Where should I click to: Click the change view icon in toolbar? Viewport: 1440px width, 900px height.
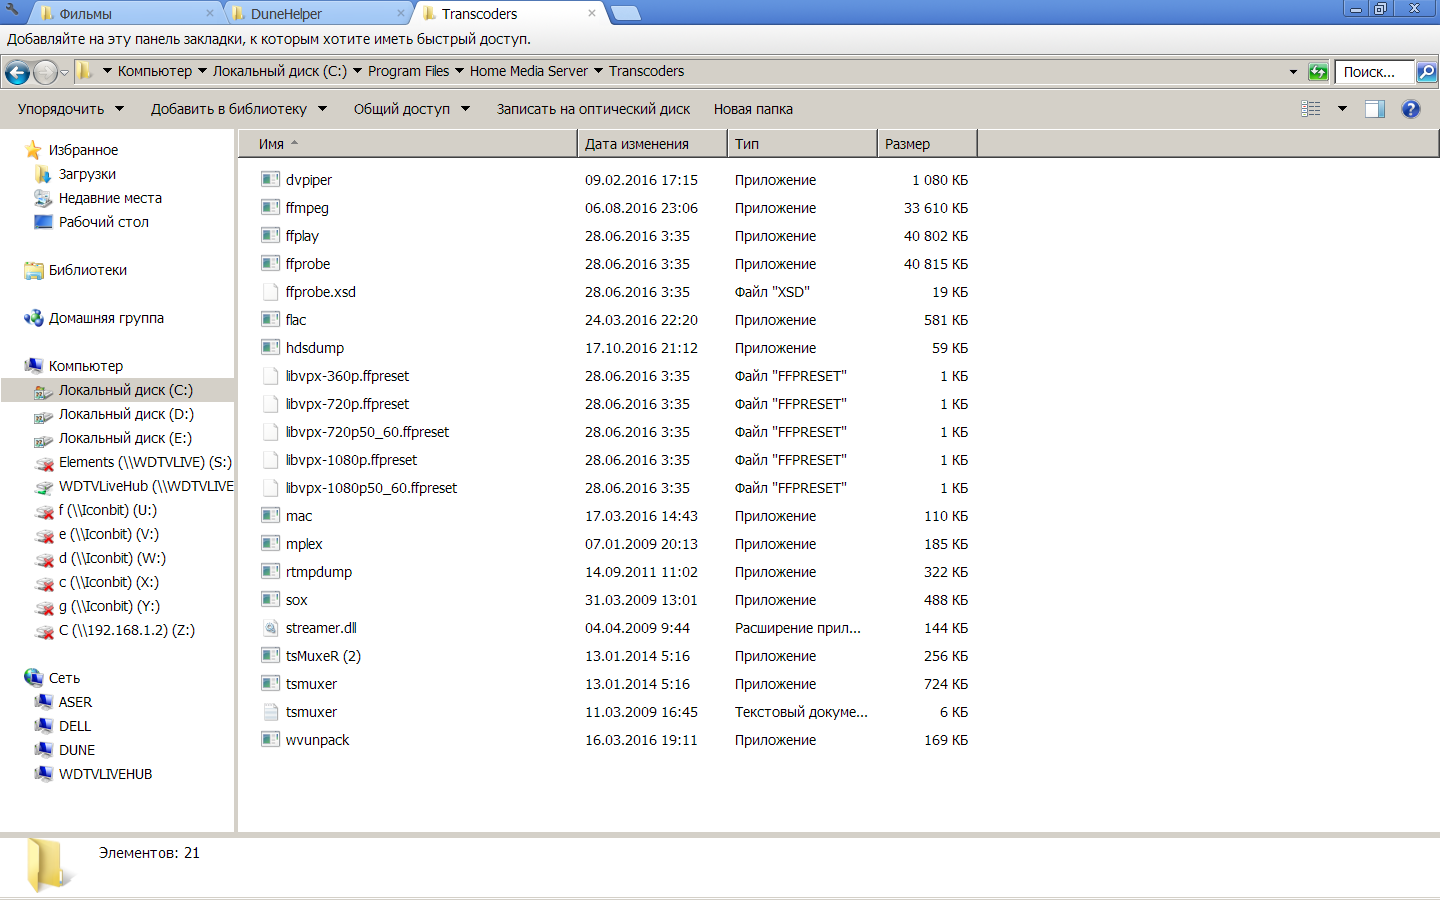point(1311,109)
